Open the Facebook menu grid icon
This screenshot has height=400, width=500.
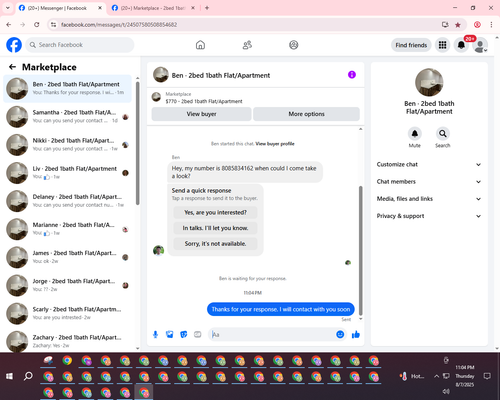tap(442, 45)
